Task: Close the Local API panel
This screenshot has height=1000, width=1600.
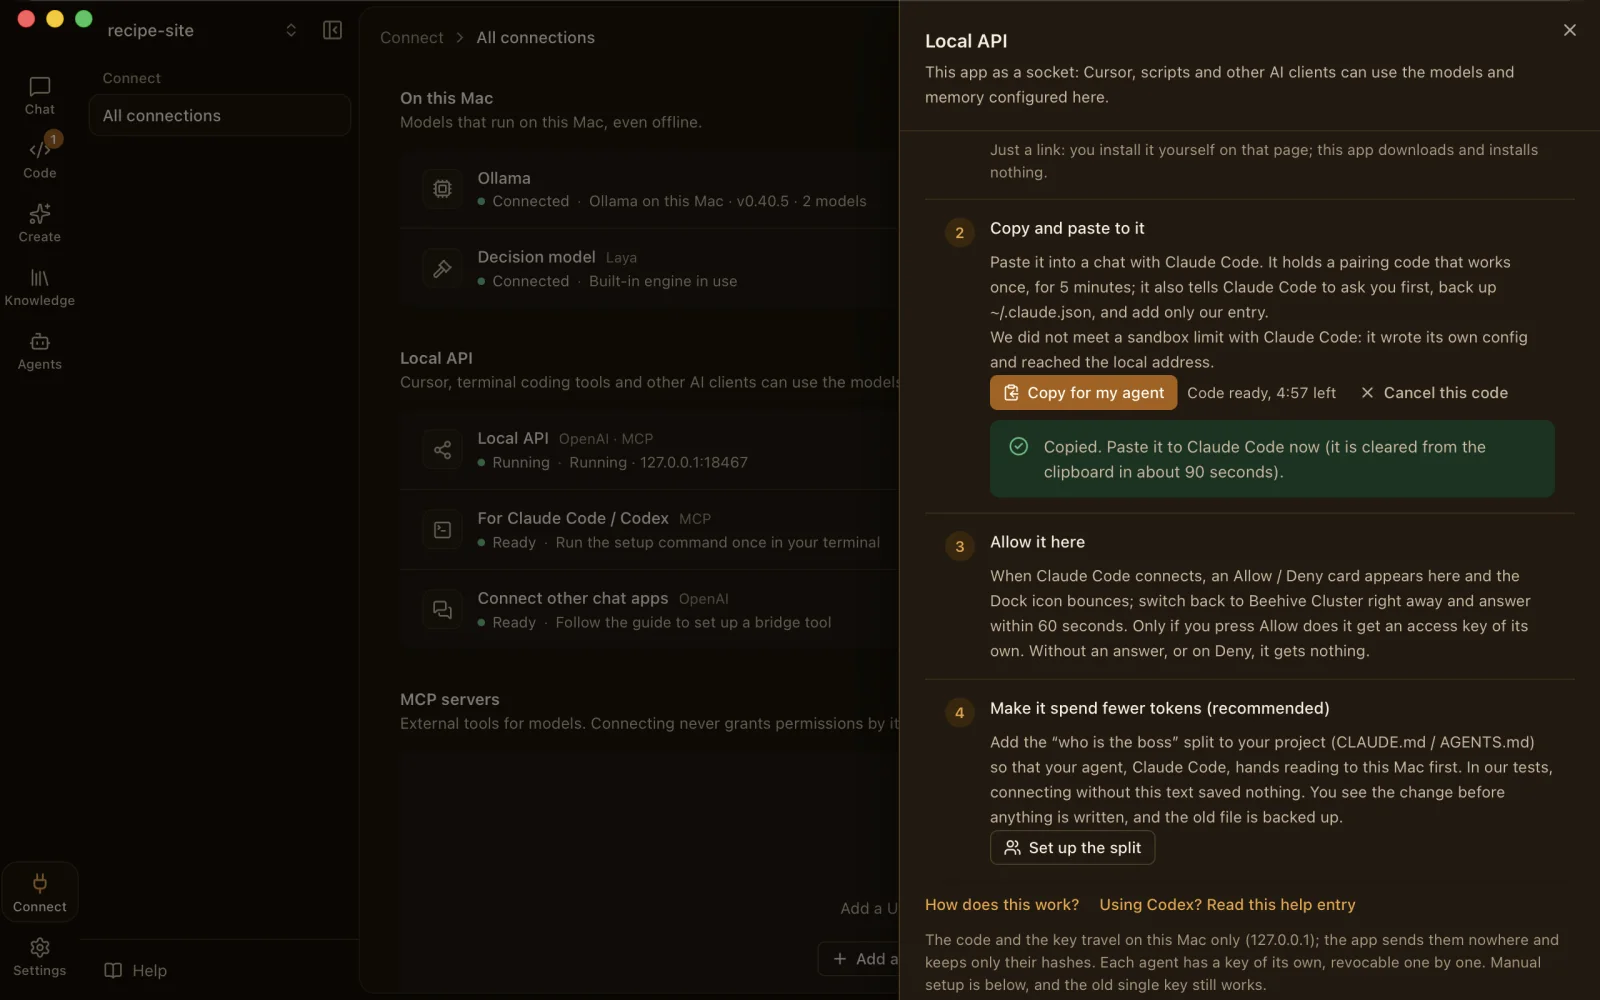Action: (x=1569, y=30)
